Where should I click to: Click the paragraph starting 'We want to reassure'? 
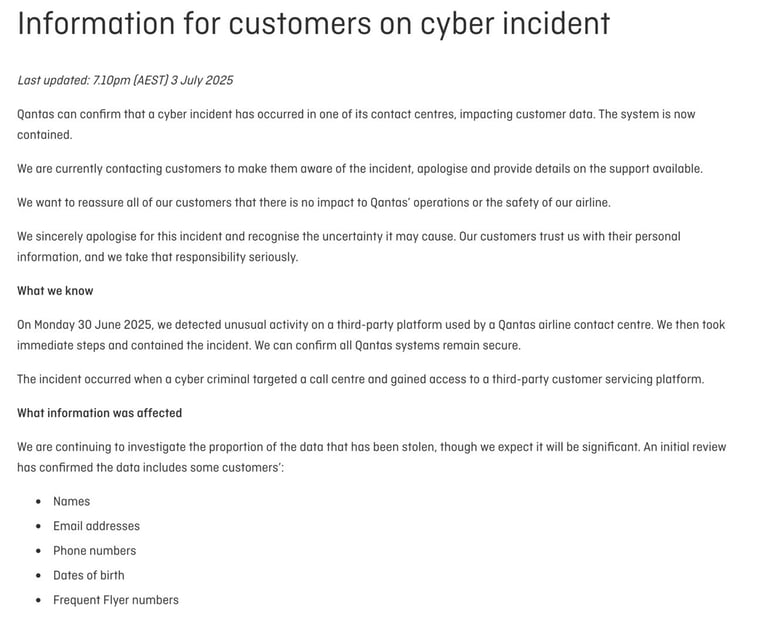click(314, 202)
